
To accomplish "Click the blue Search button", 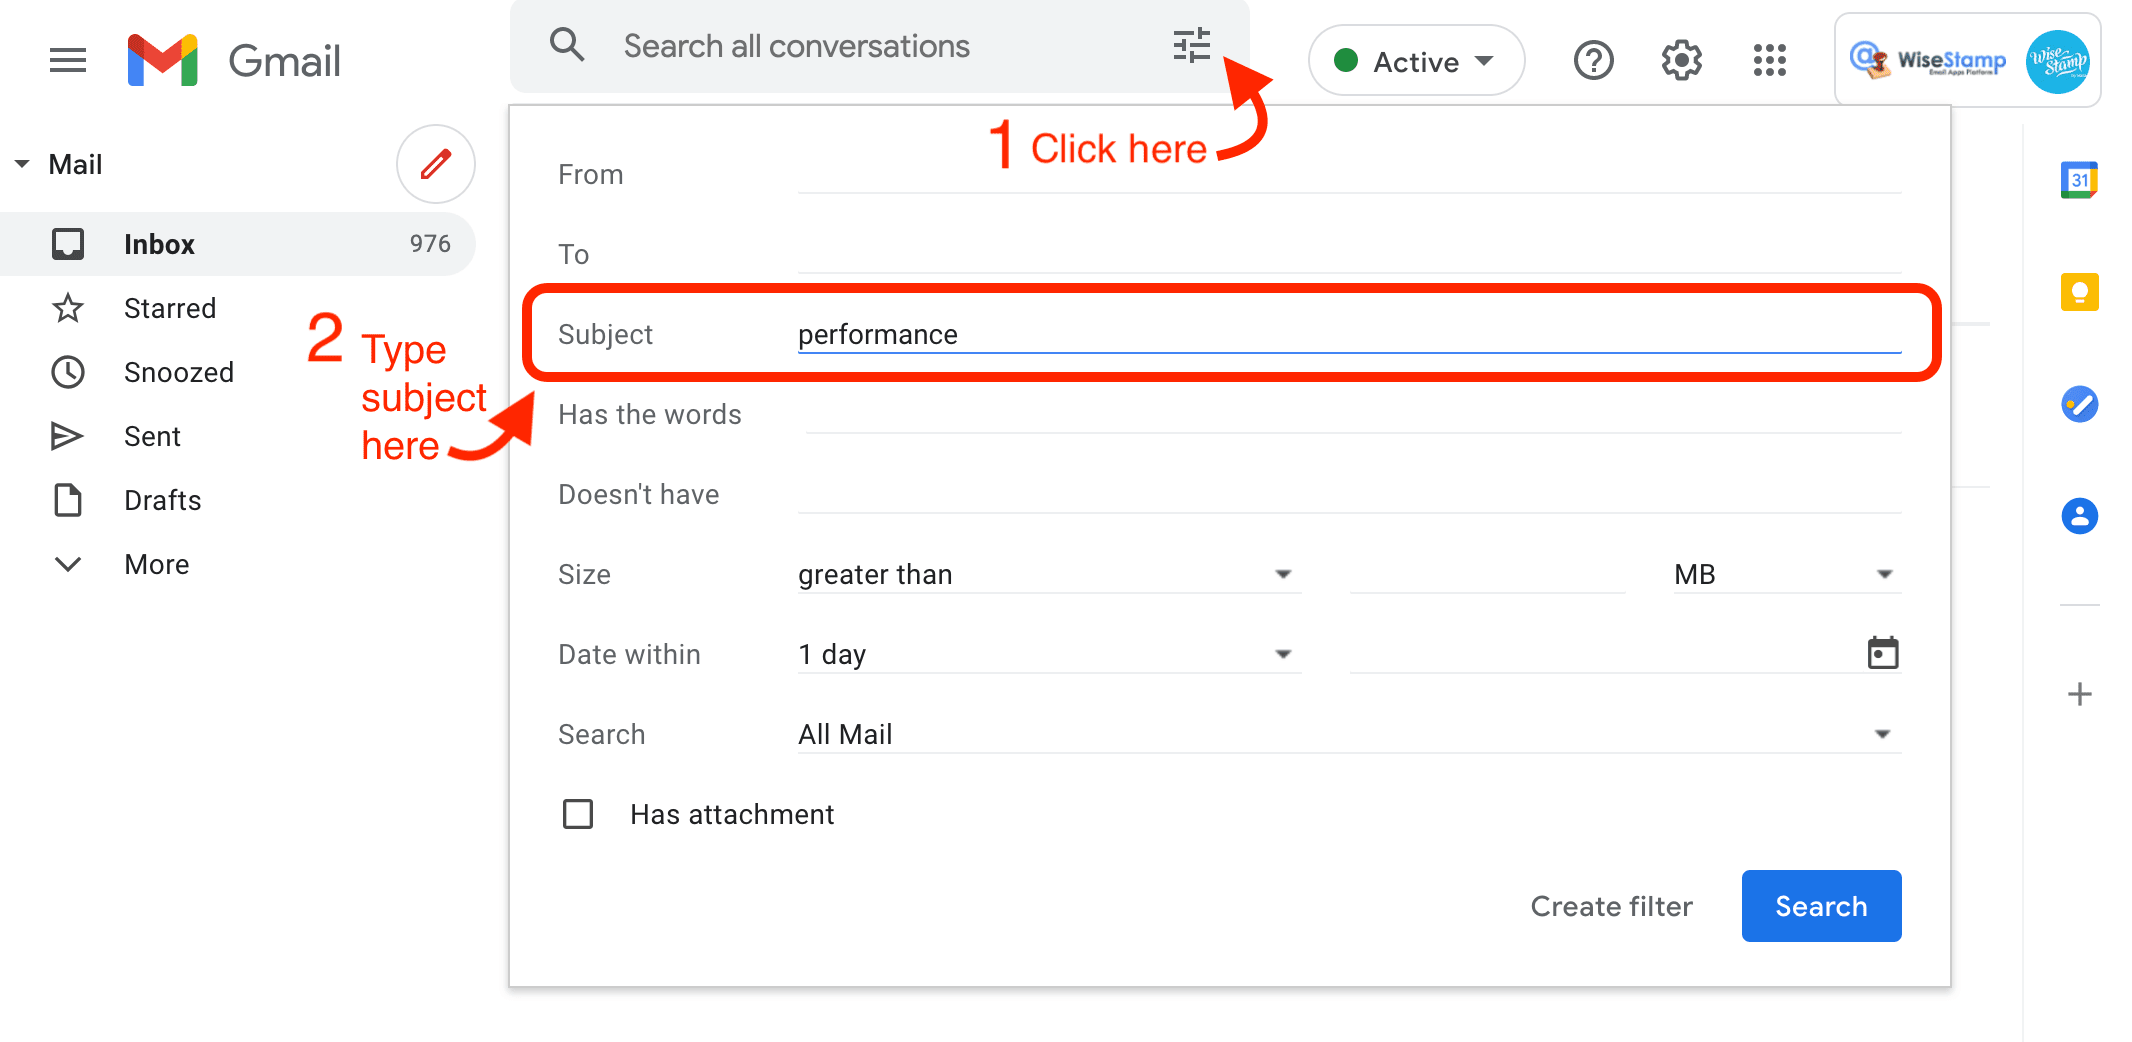I will (1820, 906).
